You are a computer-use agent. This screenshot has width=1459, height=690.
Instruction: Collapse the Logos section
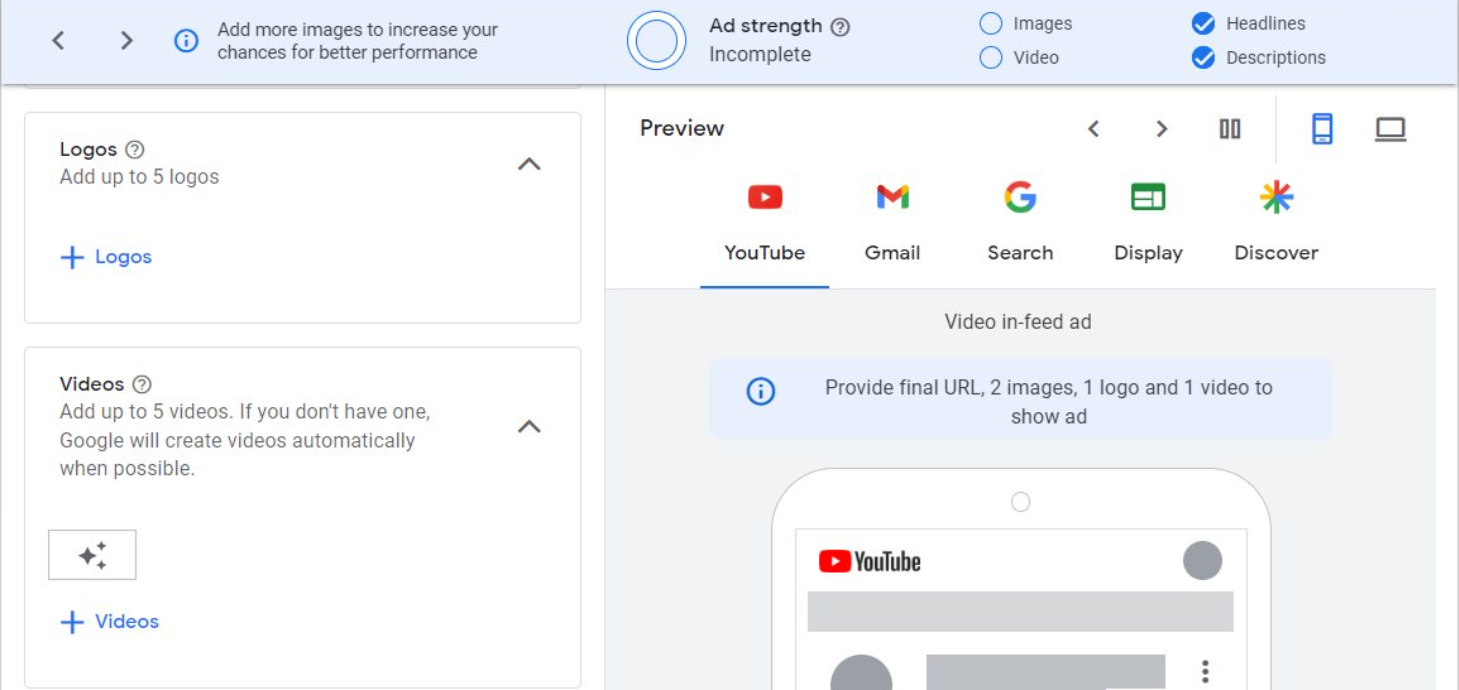[529, 164]
